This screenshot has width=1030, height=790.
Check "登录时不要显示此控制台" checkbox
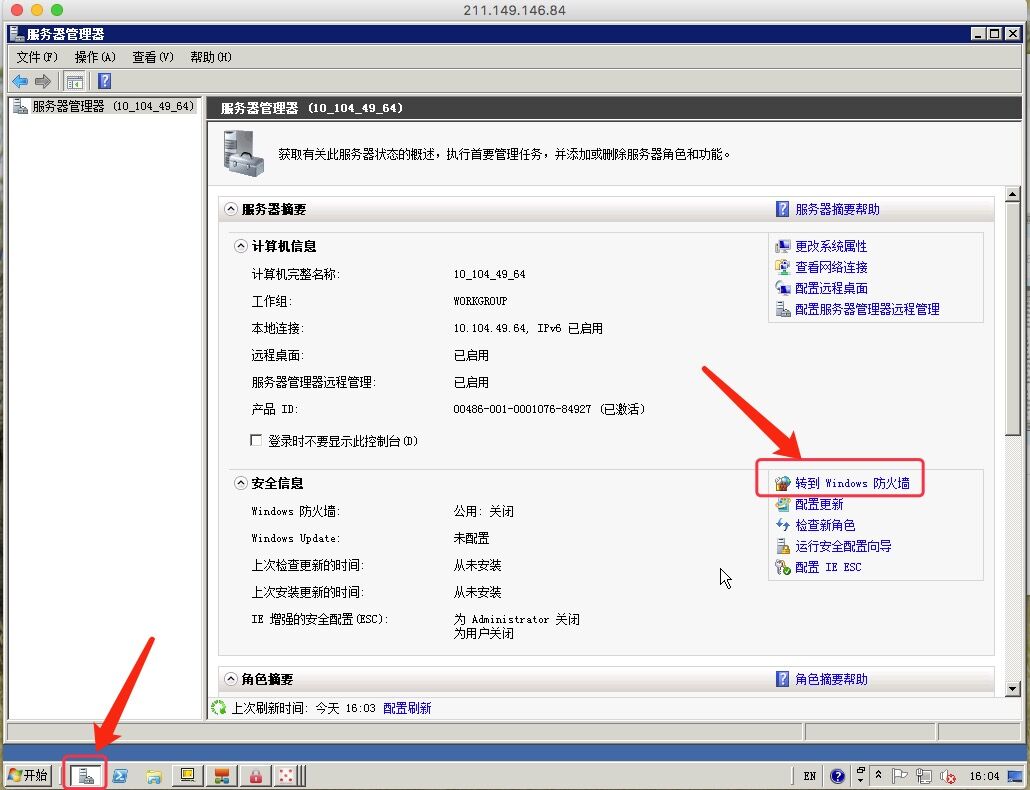257,440
